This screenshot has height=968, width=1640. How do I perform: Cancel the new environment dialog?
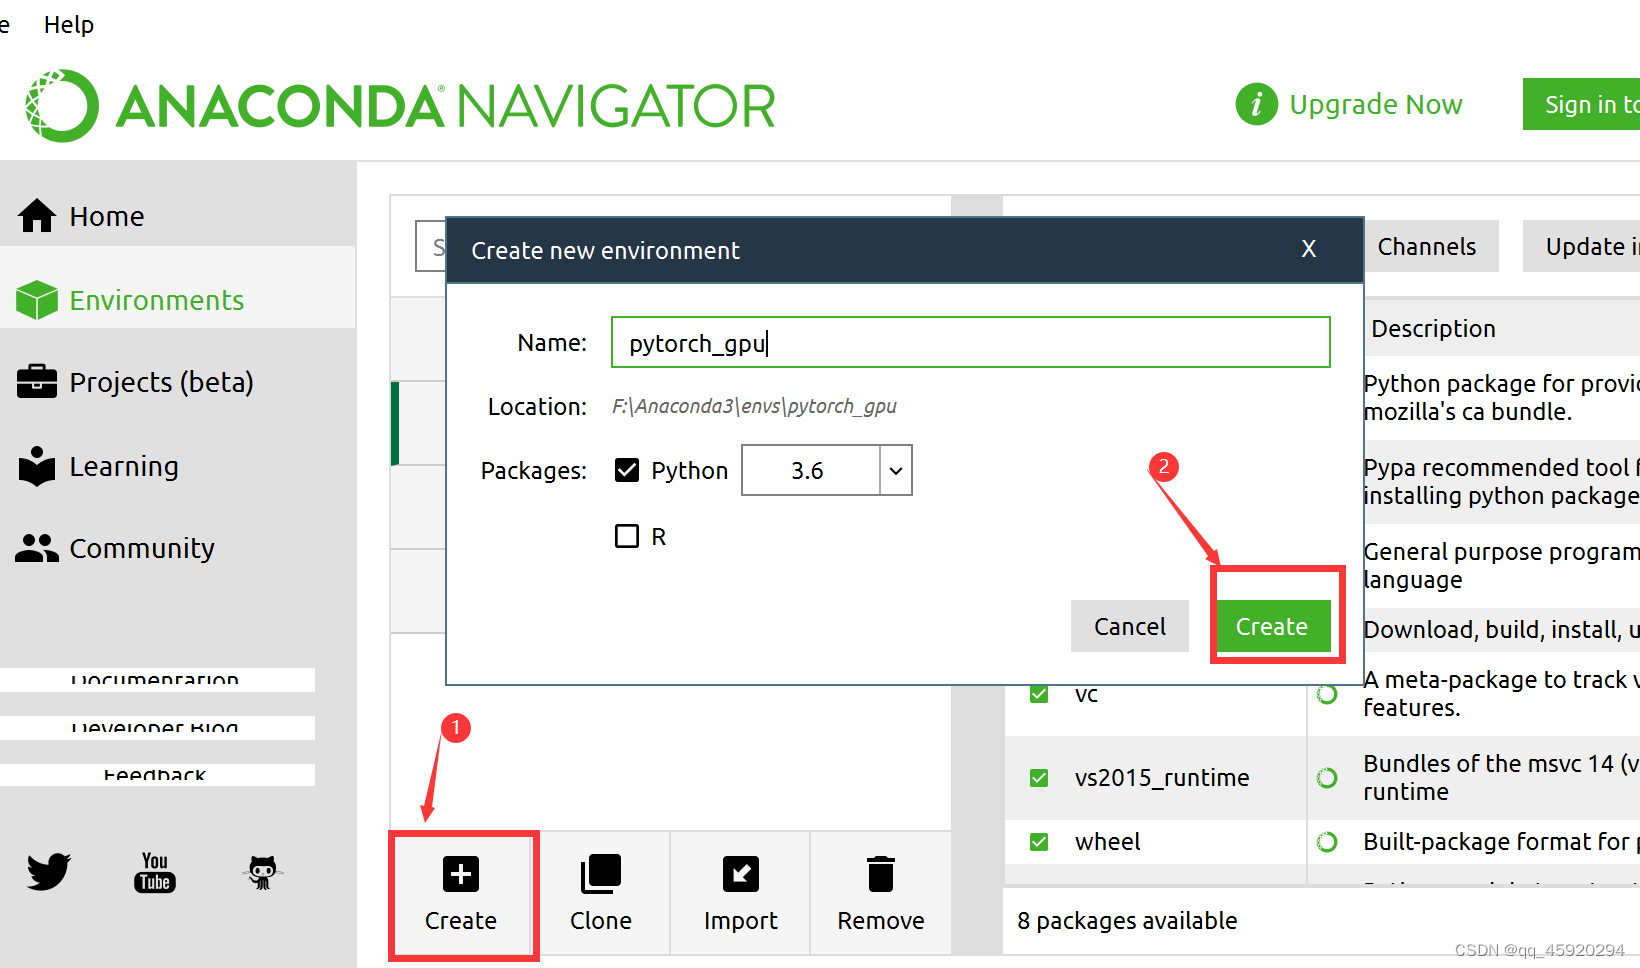(x=1130, y=626)
